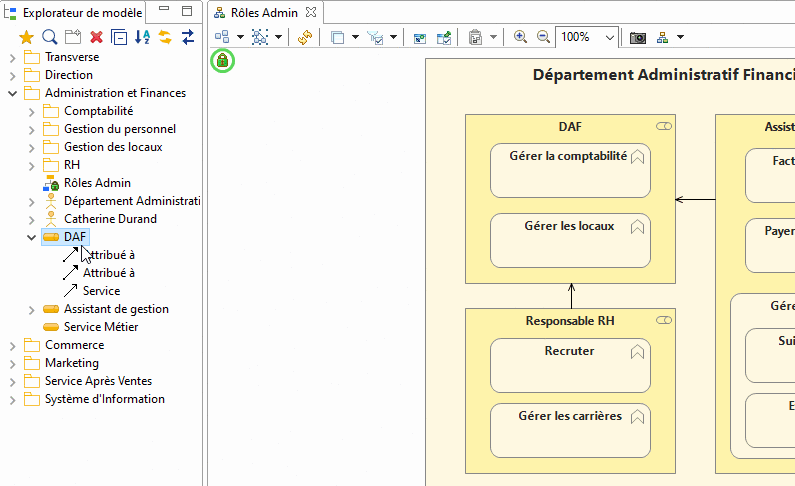
Task: Switch to the Rôles Admin tab
Action: [x=263, y=13]
